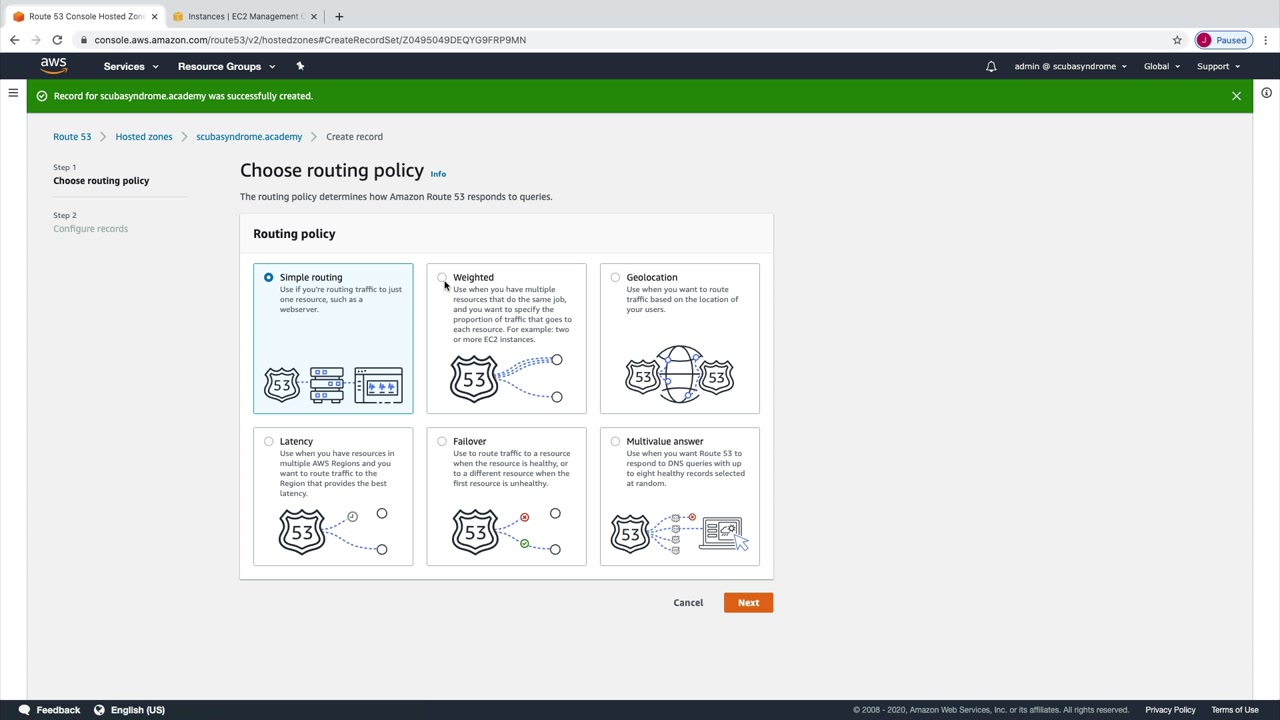Open scubasyndrome.academy breadcrumb link
Viewport: 1280px width, 720px height.
249,136
